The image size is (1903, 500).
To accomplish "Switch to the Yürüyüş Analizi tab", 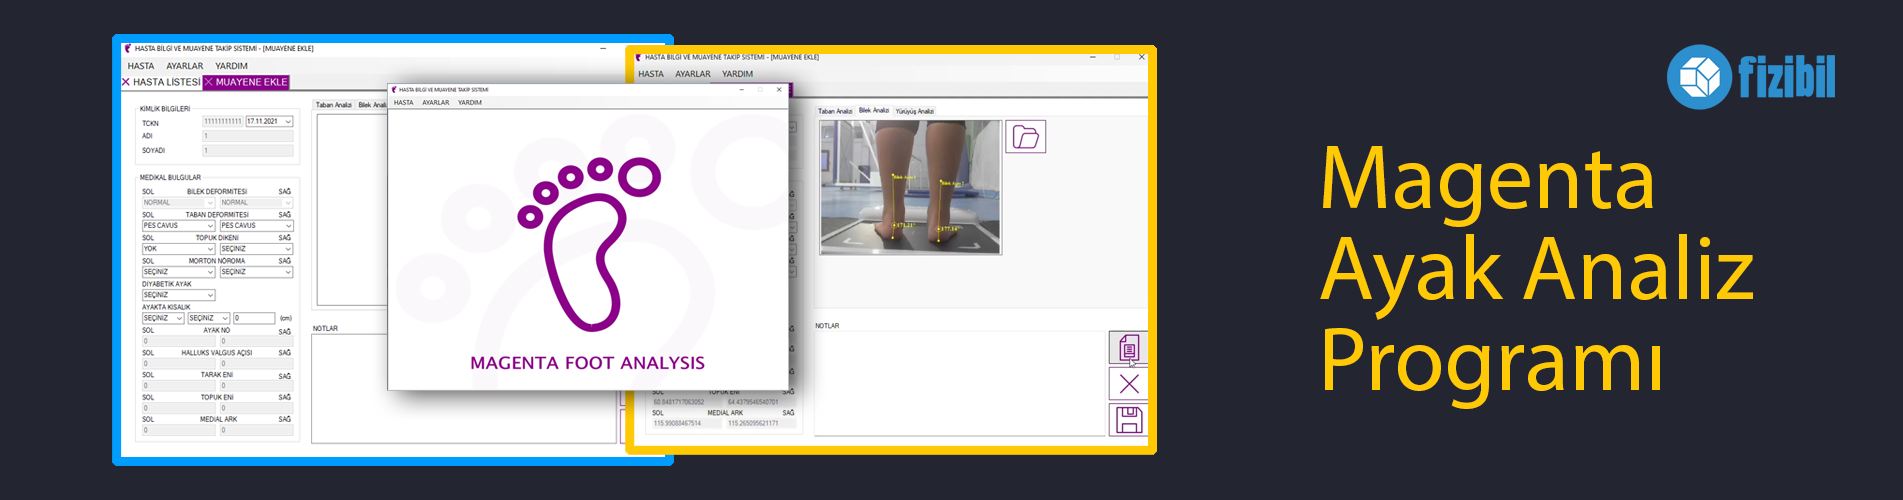I will (914, 111).
